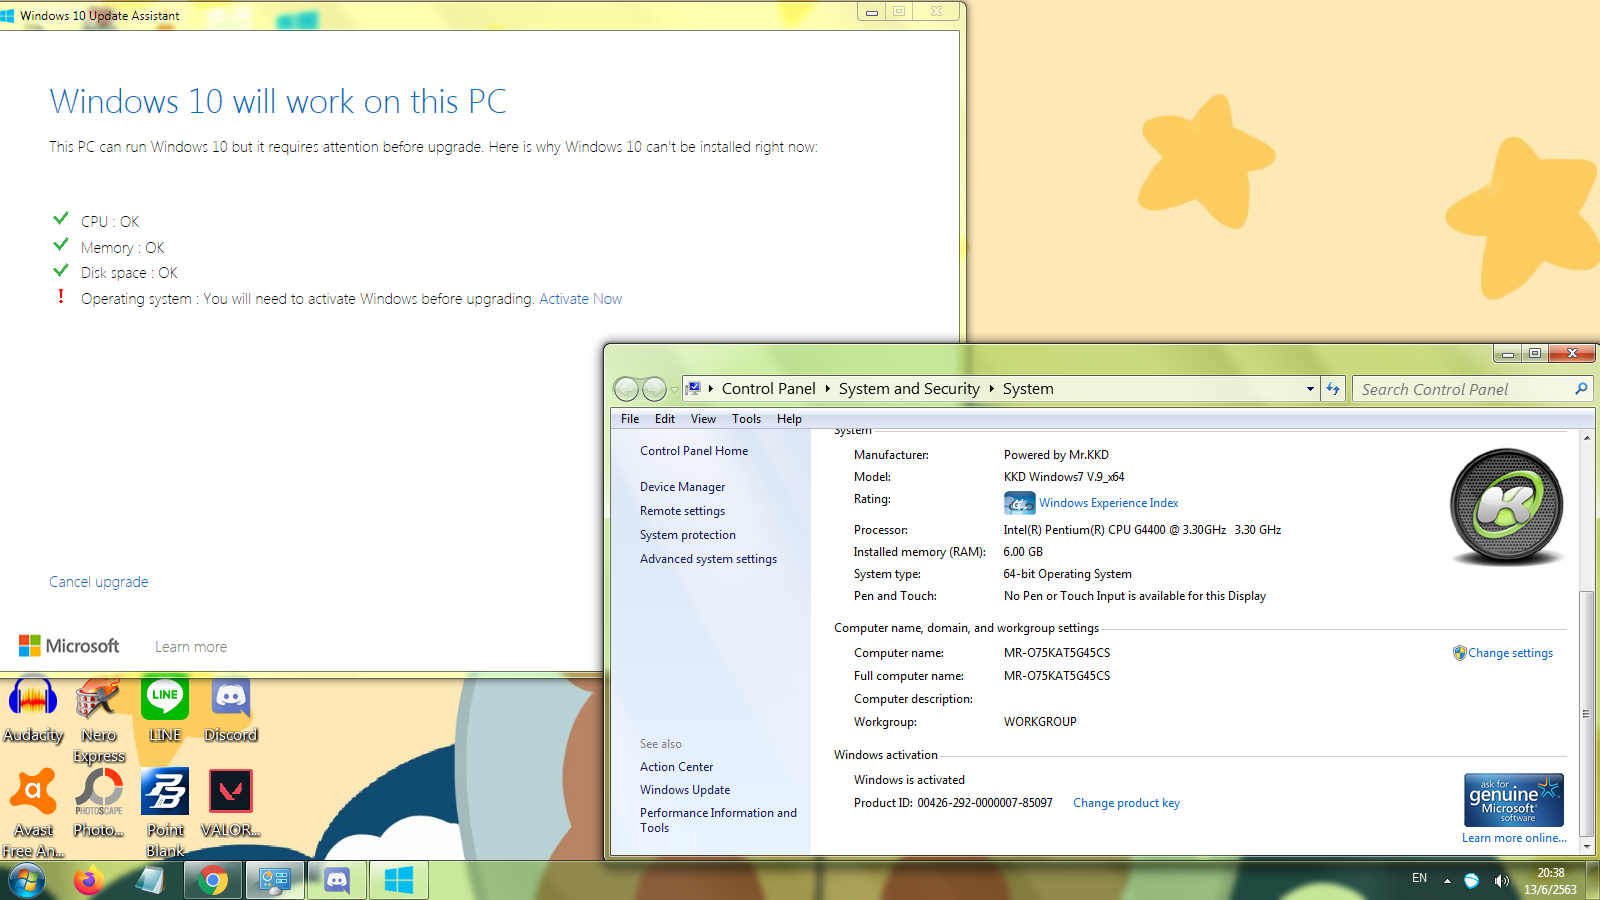Open the Edit menu
This screenshot has height=900, width=1600.
tap(665, 419)
